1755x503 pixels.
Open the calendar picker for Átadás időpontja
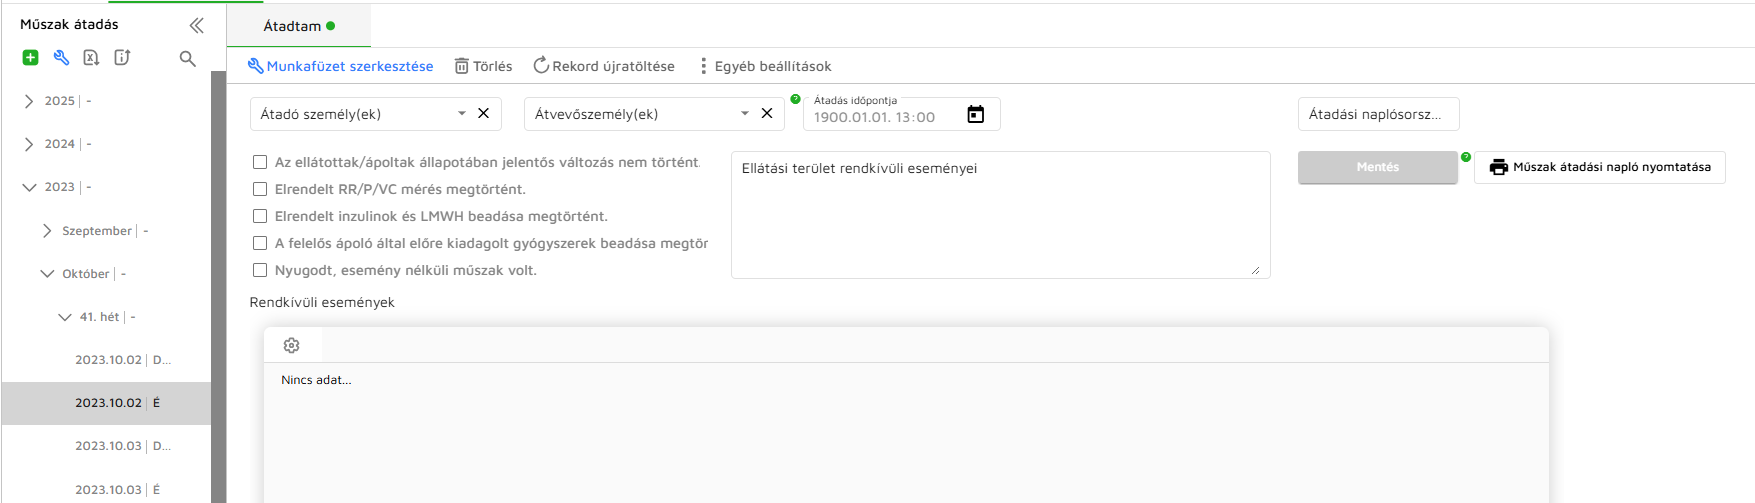(975, 115)
